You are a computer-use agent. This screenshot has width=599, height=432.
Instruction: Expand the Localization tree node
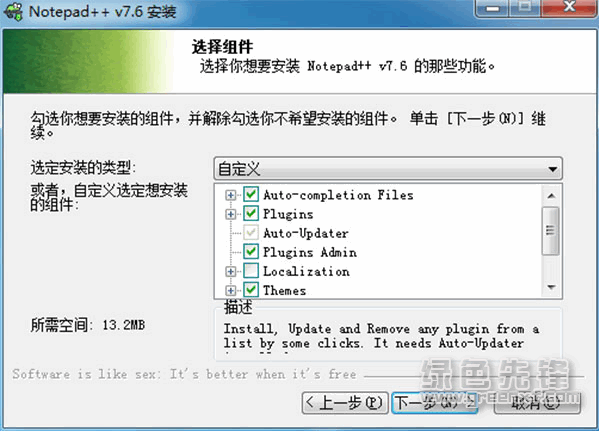(x=230, y=272)
